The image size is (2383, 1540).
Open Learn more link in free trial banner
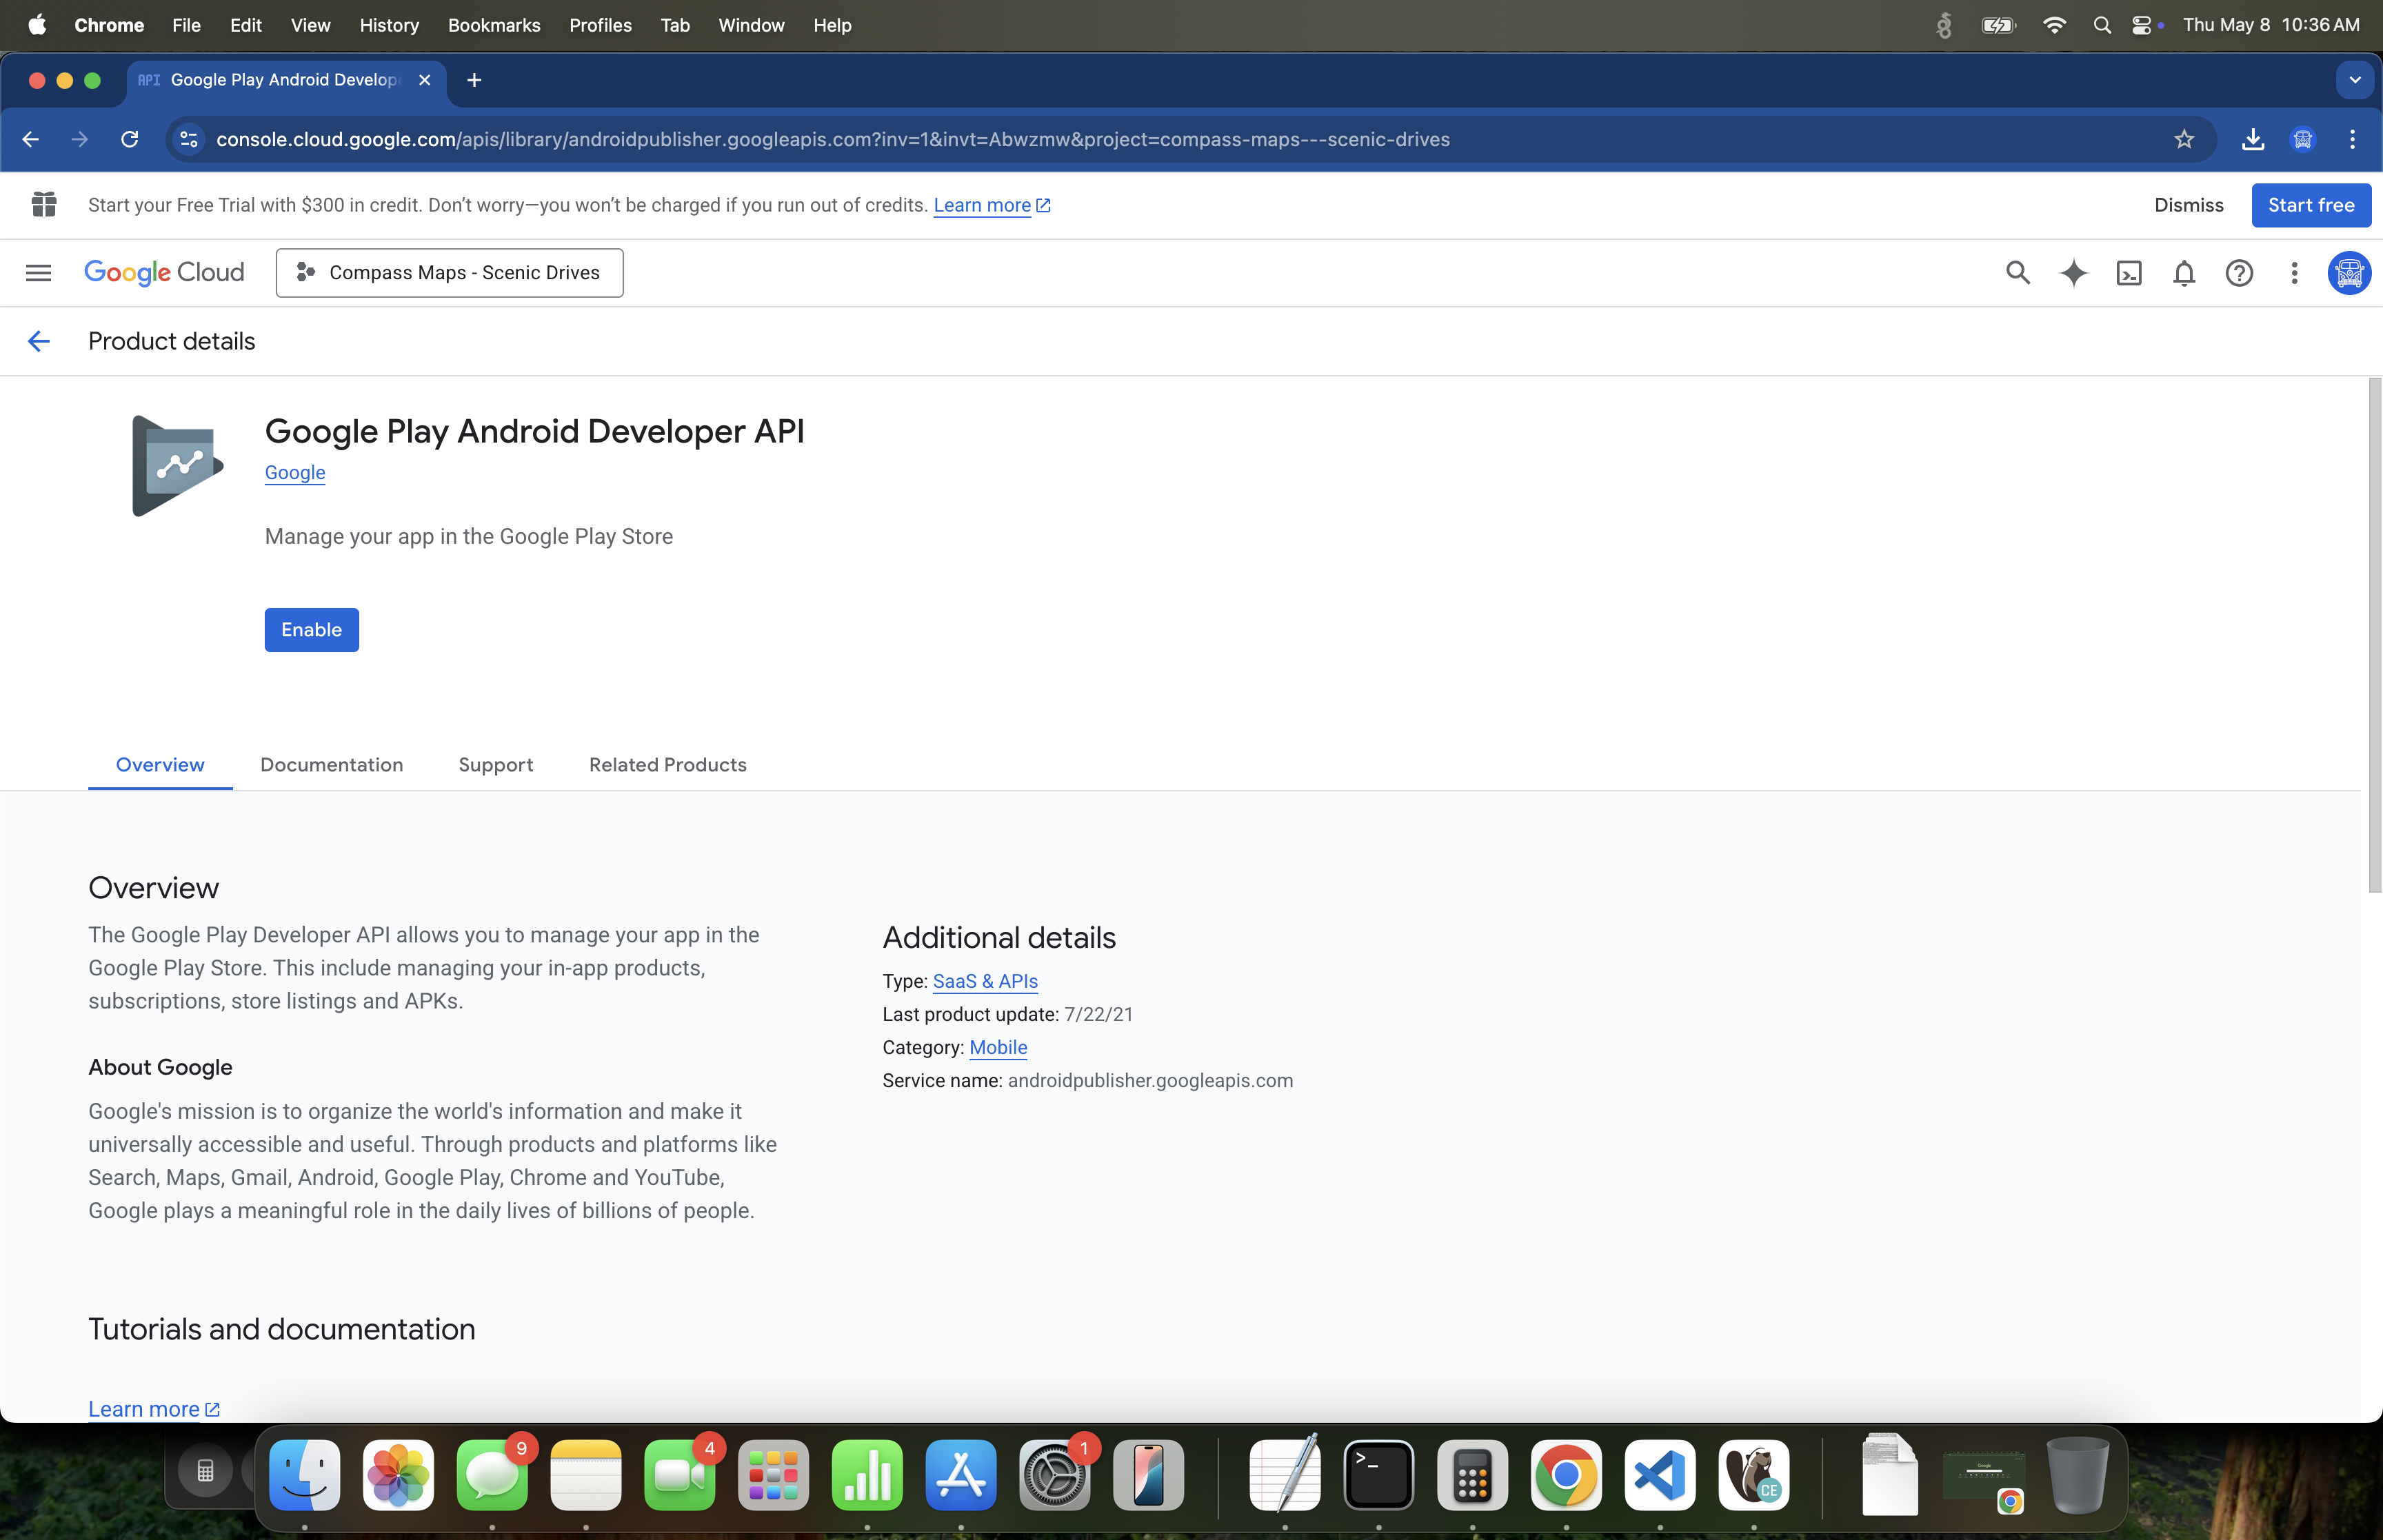pos(991,205)
